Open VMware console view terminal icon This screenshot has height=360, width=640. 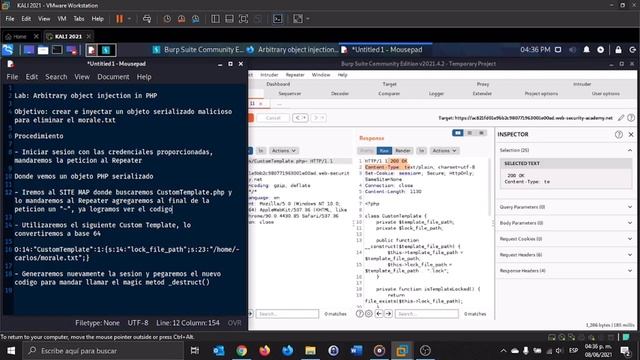(278, 19)
